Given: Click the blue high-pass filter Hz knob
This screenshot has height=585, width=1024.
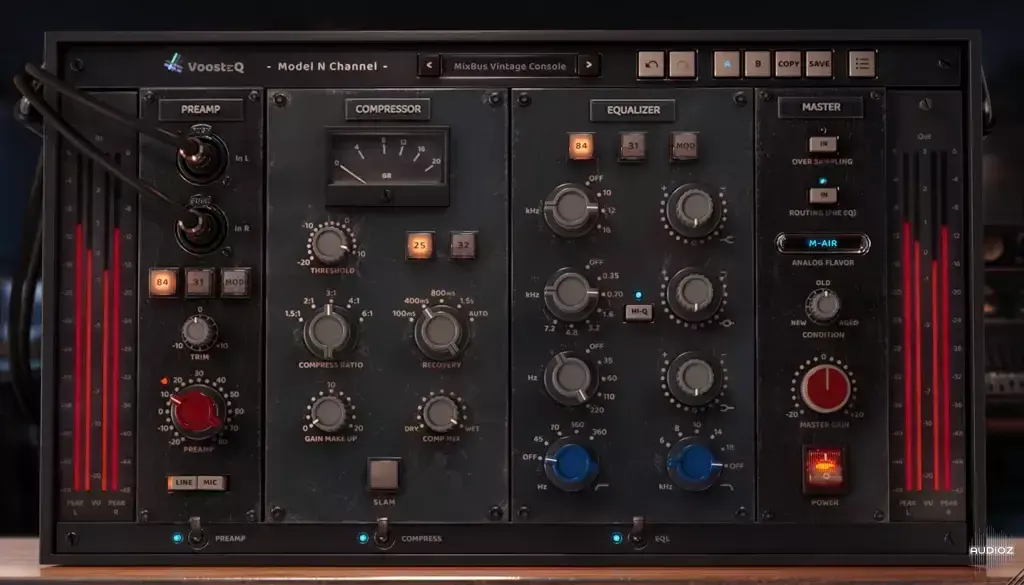Looking at the screenshot, I should tap(571, 464).
